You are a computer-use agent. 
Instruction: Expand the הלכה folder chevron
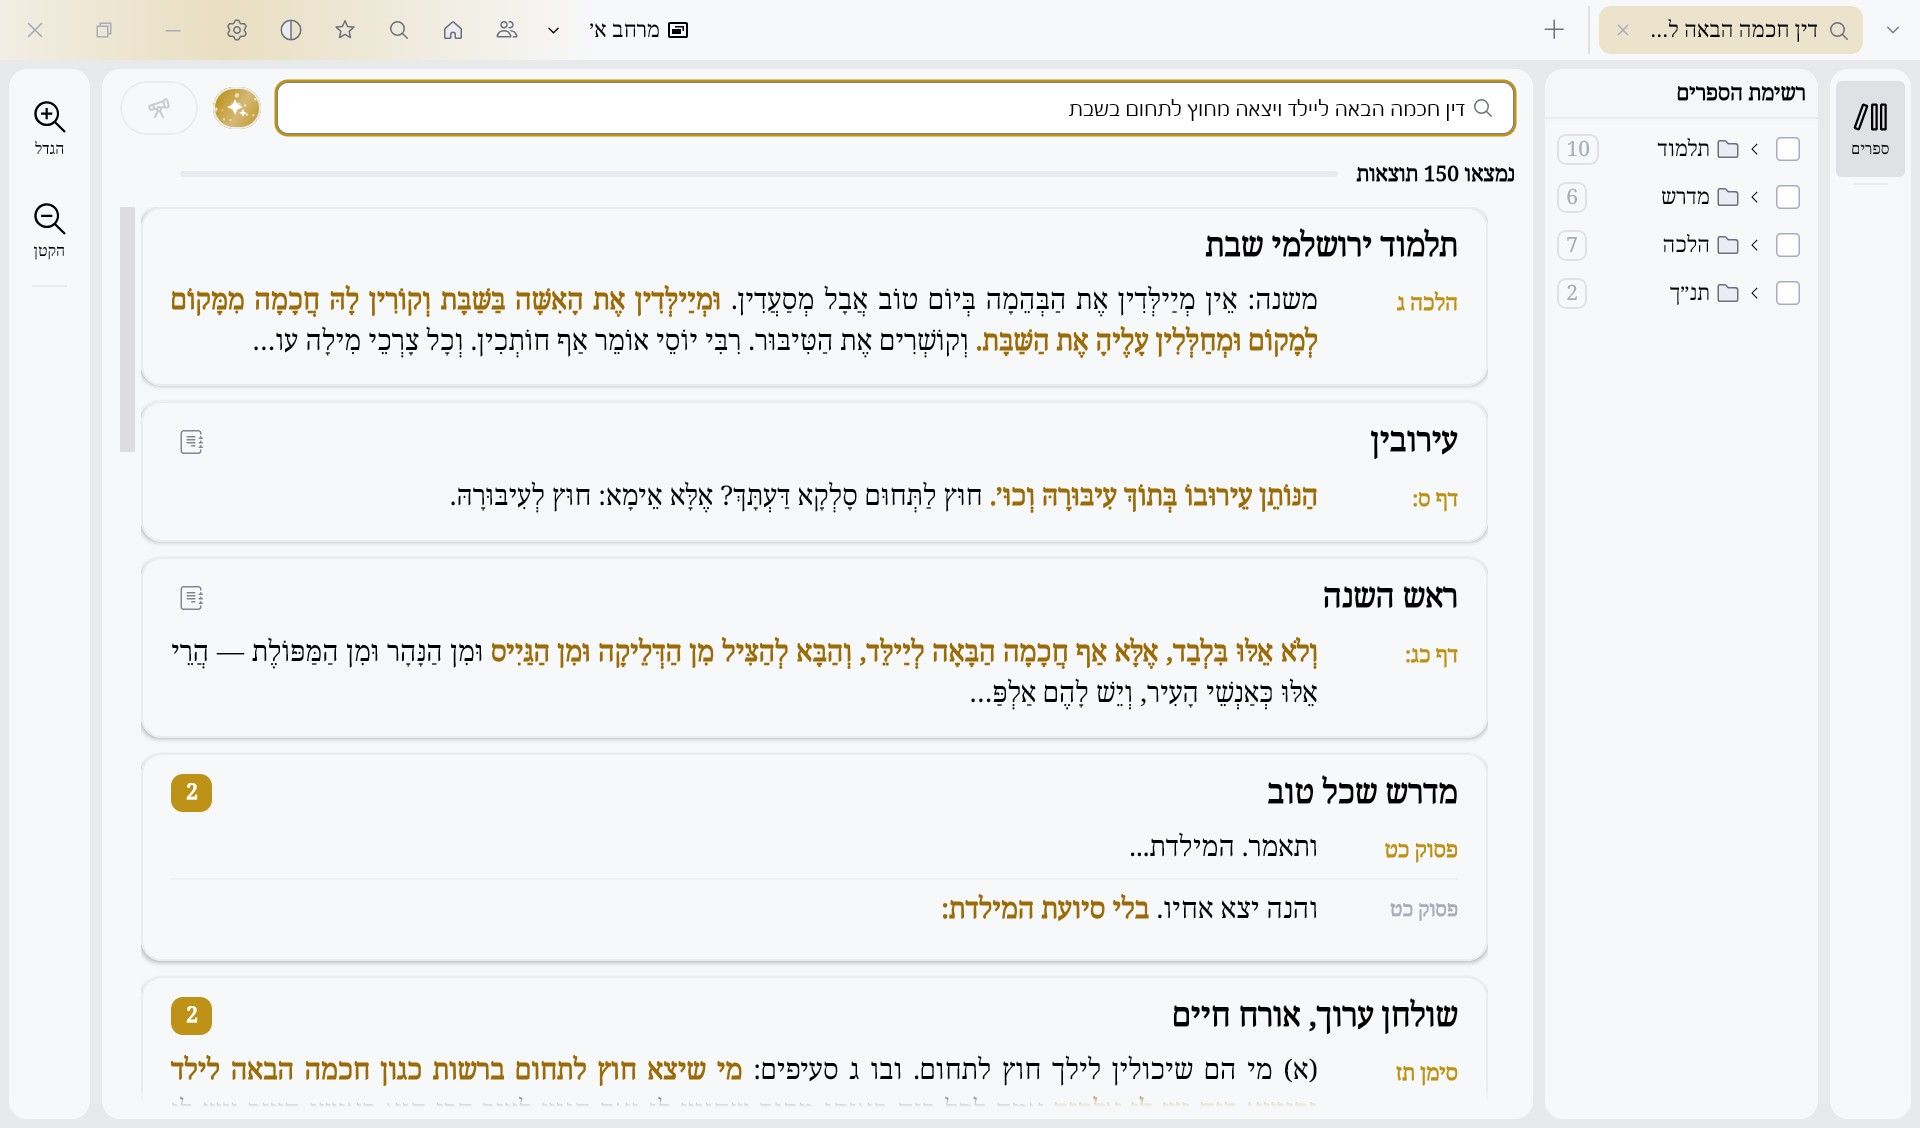1754,245
